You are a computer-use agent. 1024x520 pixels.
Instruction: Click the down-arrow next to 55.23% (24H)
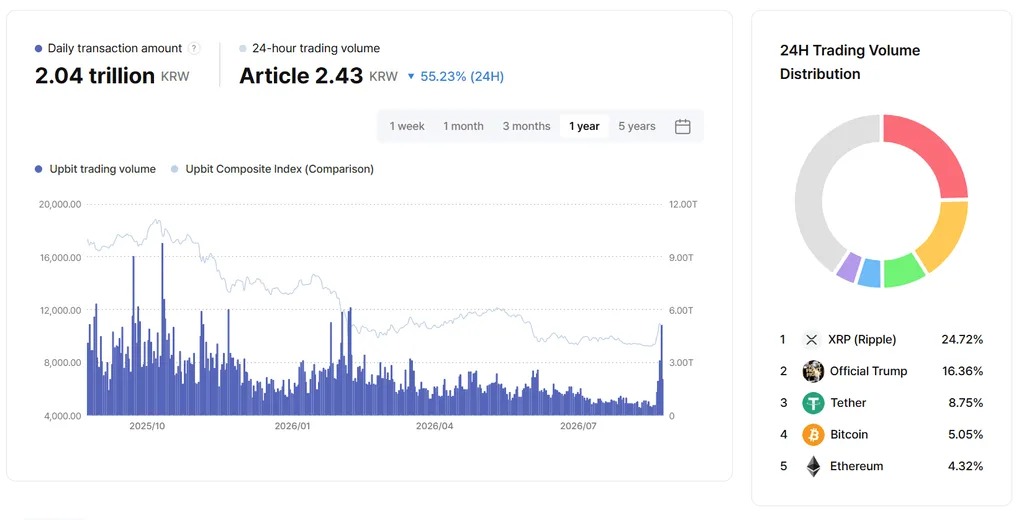411,76
